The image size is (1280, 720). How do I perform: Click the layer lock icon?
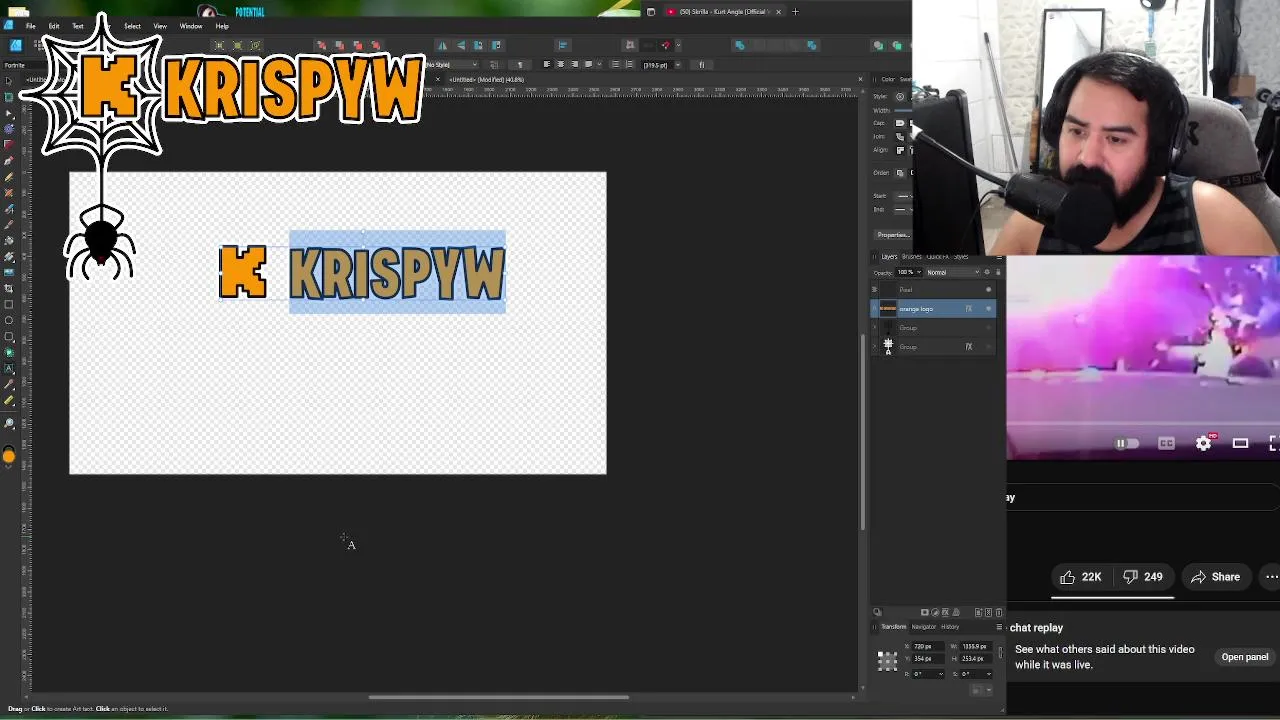click(x=997, y=272)
